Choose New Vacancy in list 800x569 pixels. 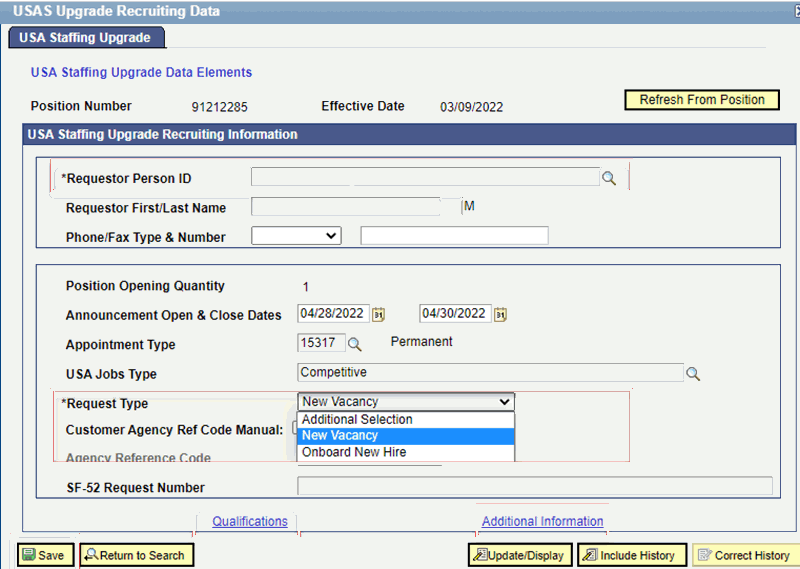coord(406,436)
